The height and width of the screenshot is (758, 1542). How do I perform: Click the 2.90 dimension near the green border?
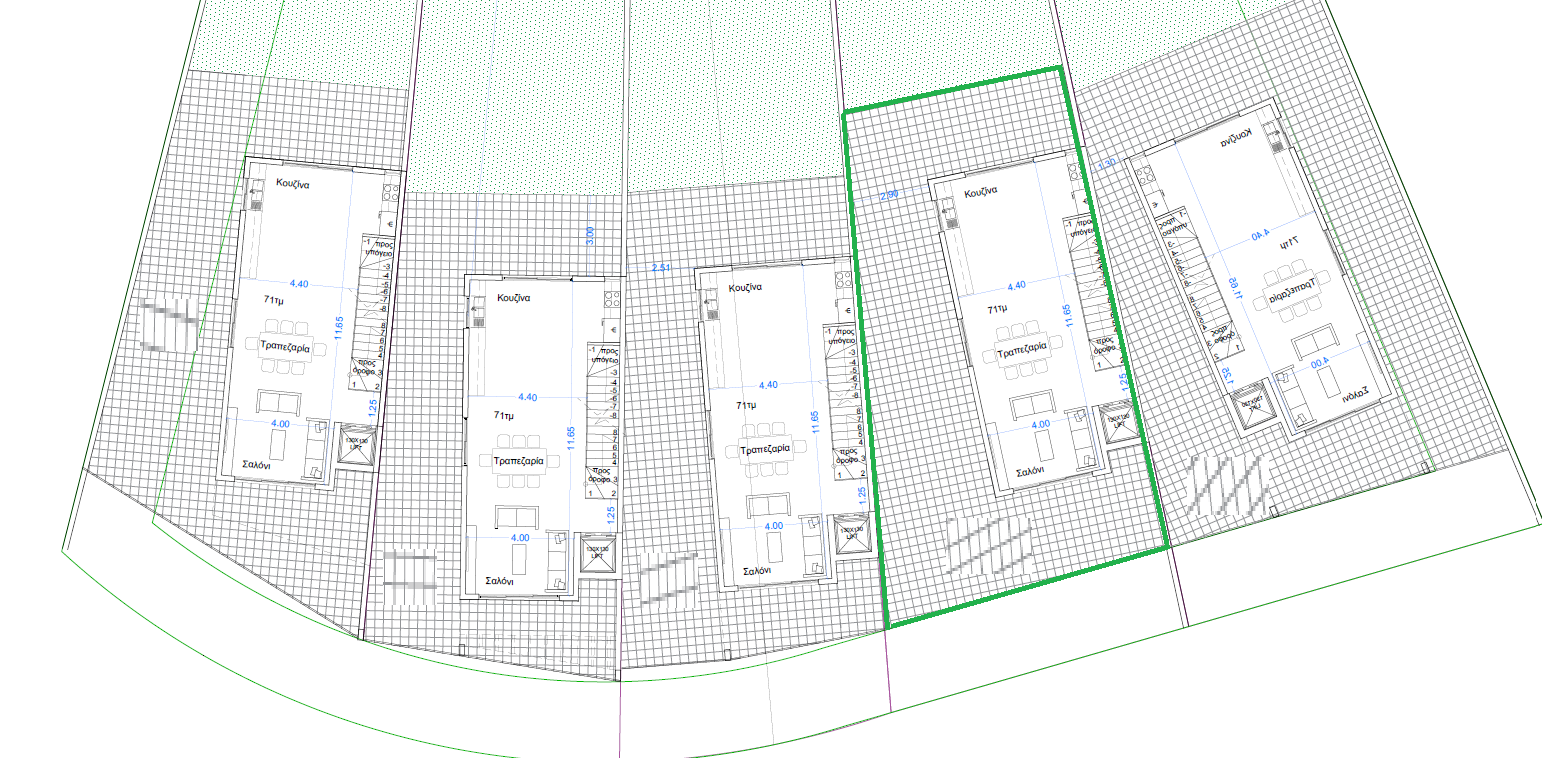coord(889,195)
